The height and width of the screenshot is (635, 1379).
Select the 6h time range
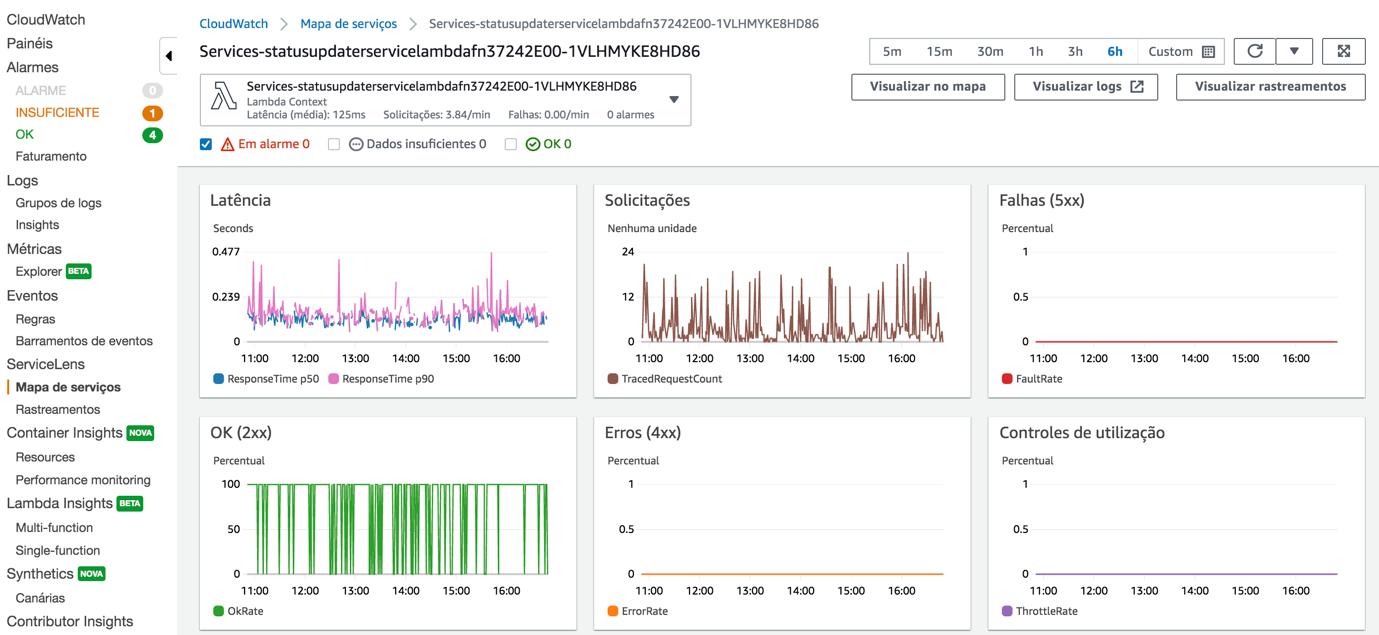click(x=1115, y=51)
